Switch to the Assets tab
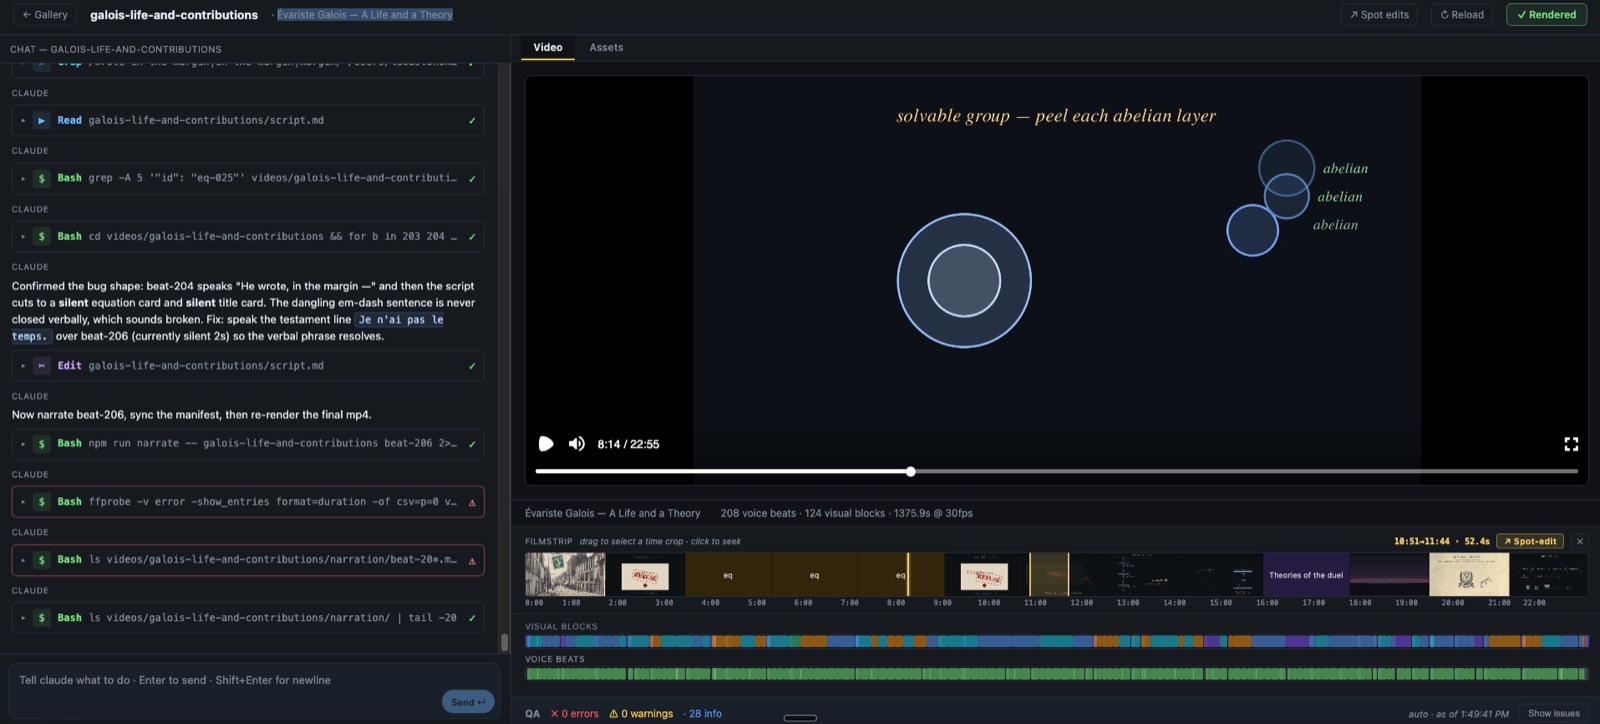 pyautogui.click(x=606, y=47)
